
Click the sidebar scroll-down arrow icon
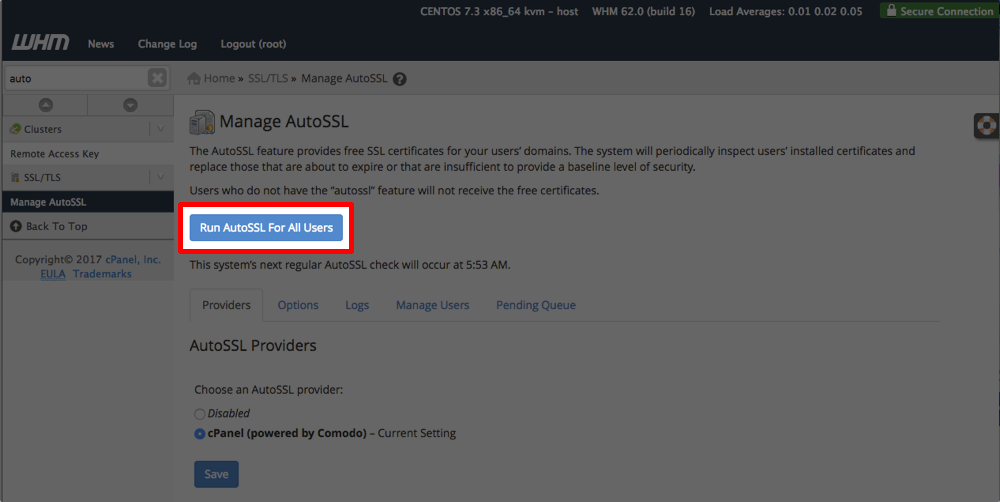[130, 105]
